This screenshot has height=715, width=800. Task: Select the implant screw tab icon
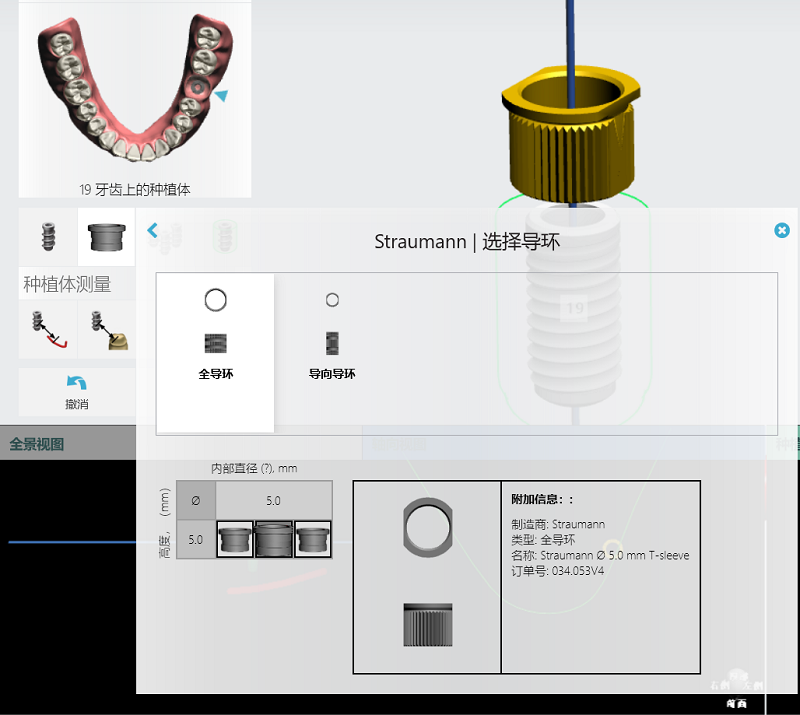coord(48,237)
